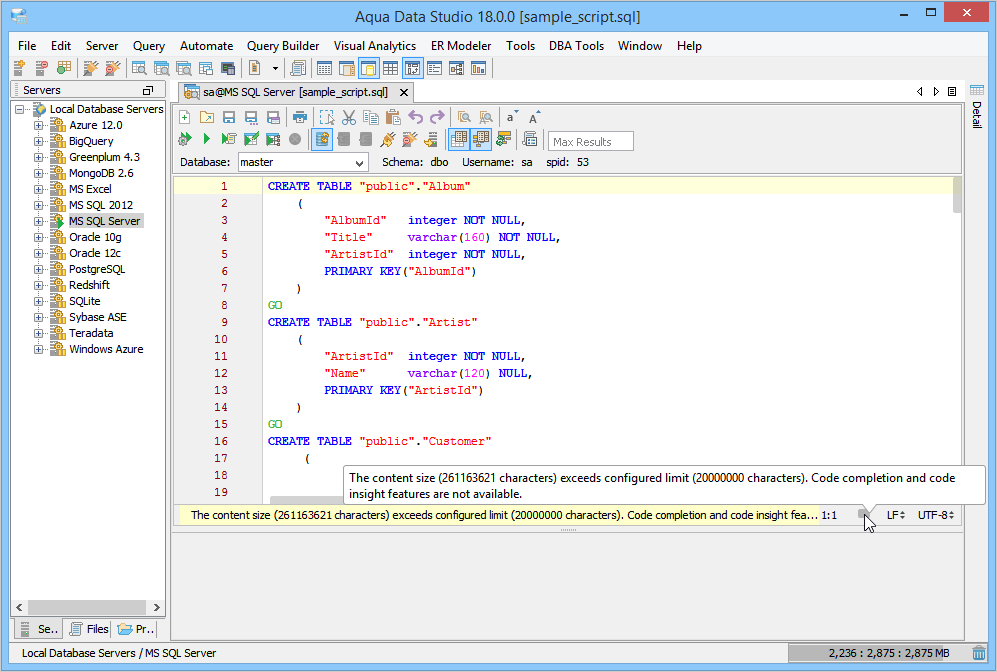Open the Visual Analytics menu
The height and width of the screenshot is (672, 997).
point(375,46)
